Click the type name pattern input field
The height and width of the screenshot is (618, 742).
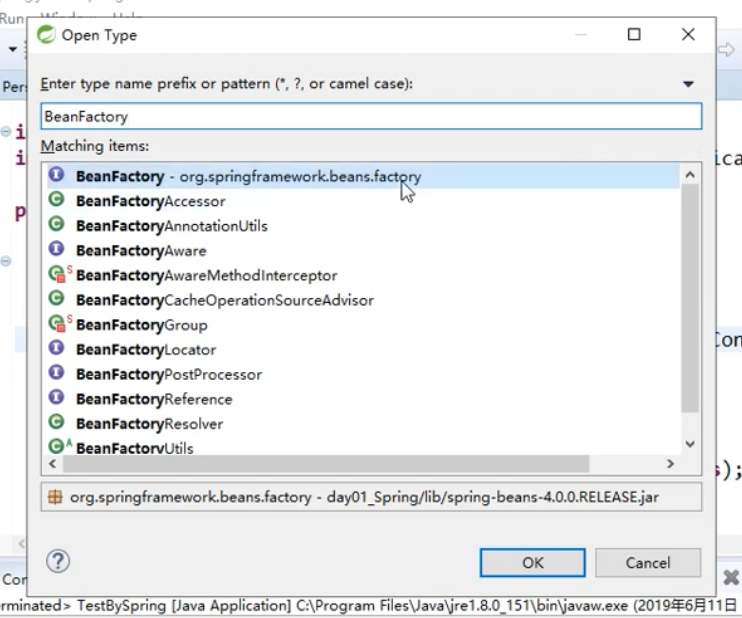(x=371, y=116)
